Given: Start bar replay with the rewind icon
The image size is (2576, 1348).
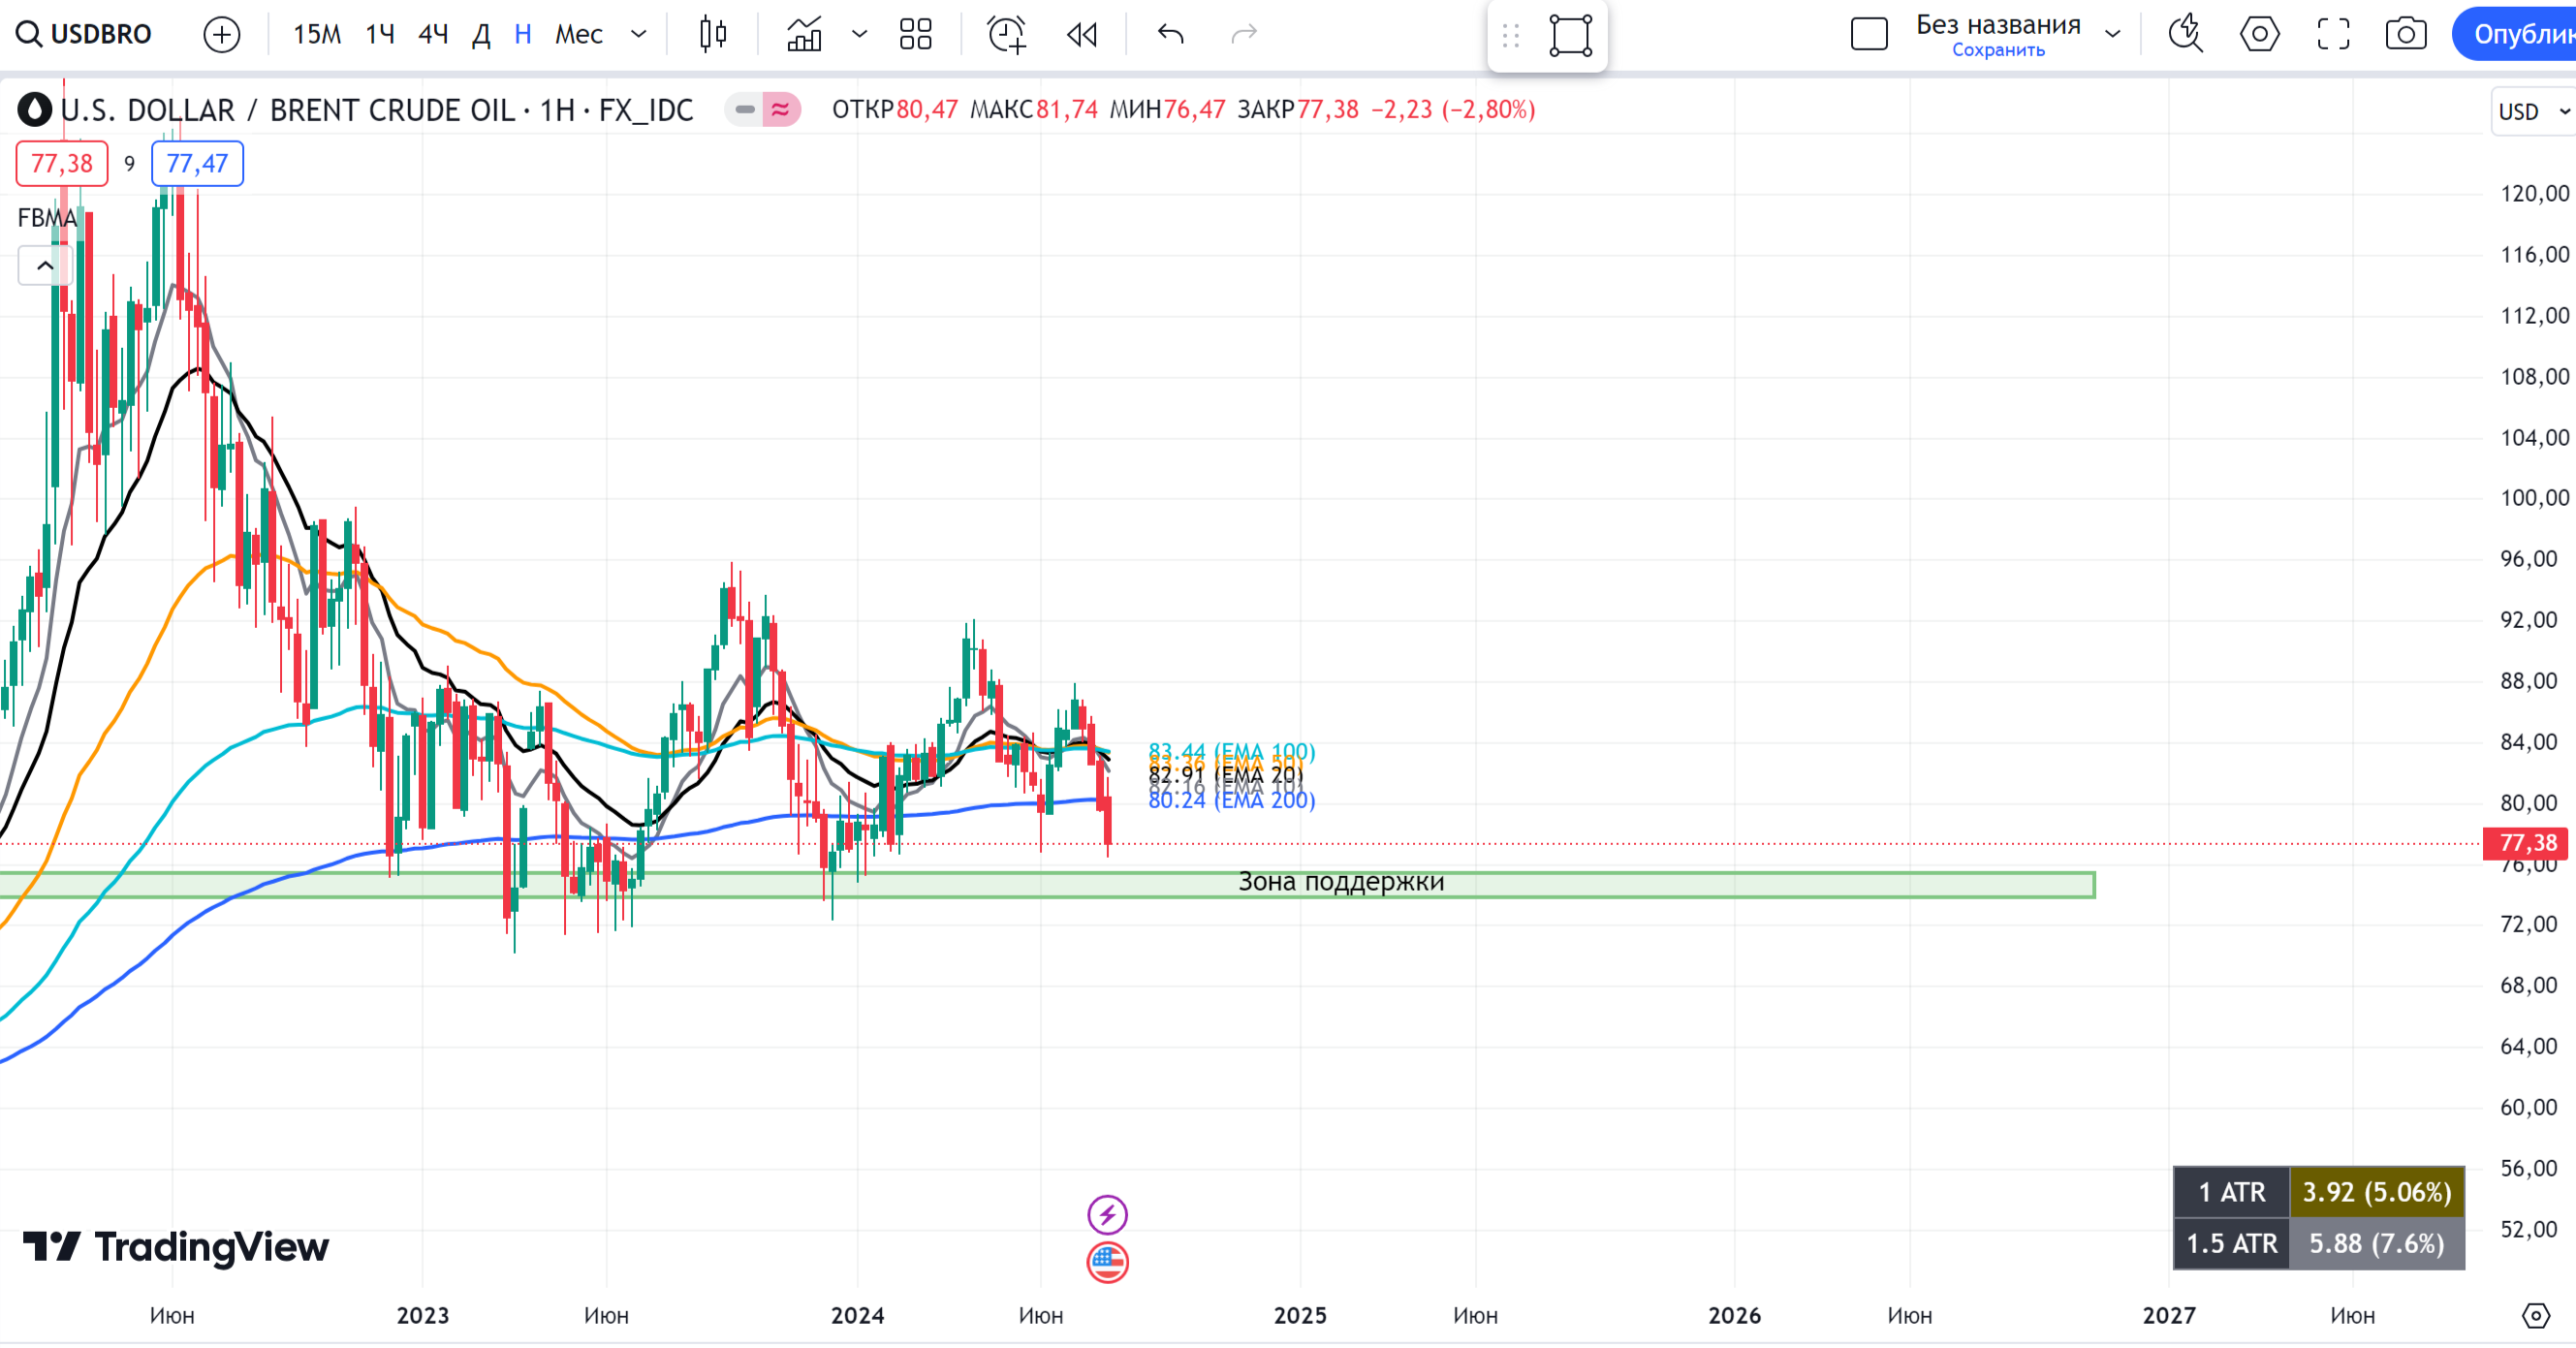Looking at the screenshot, I should click(1082, 34).
